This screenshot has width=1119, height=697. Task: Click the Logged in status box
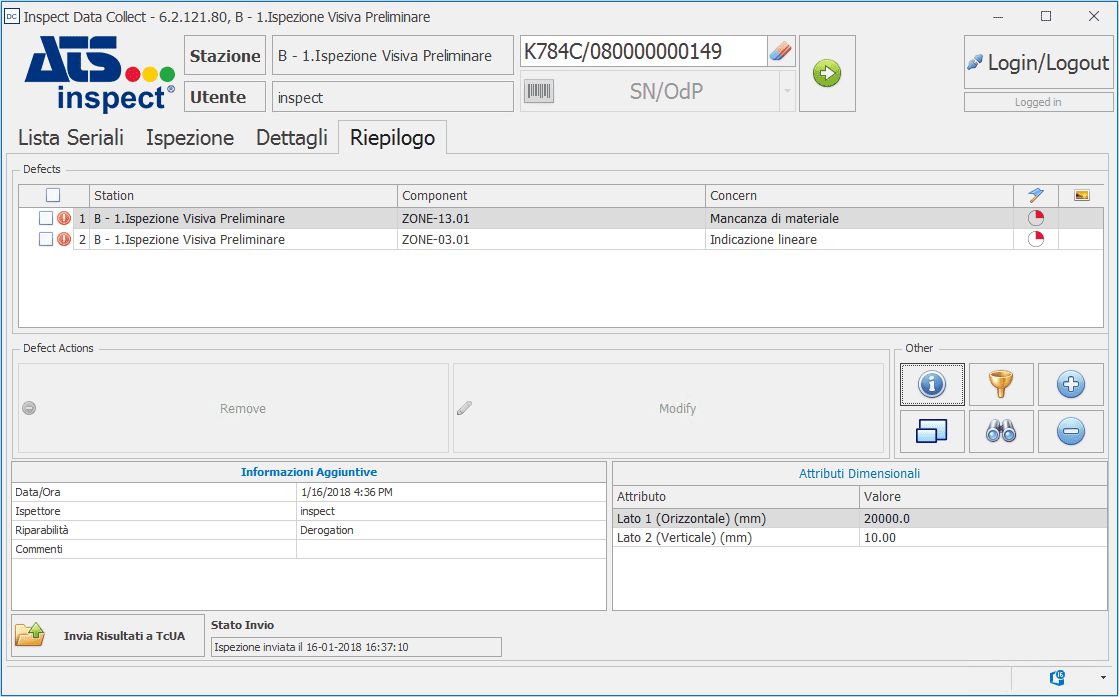tap(1038, 102)
